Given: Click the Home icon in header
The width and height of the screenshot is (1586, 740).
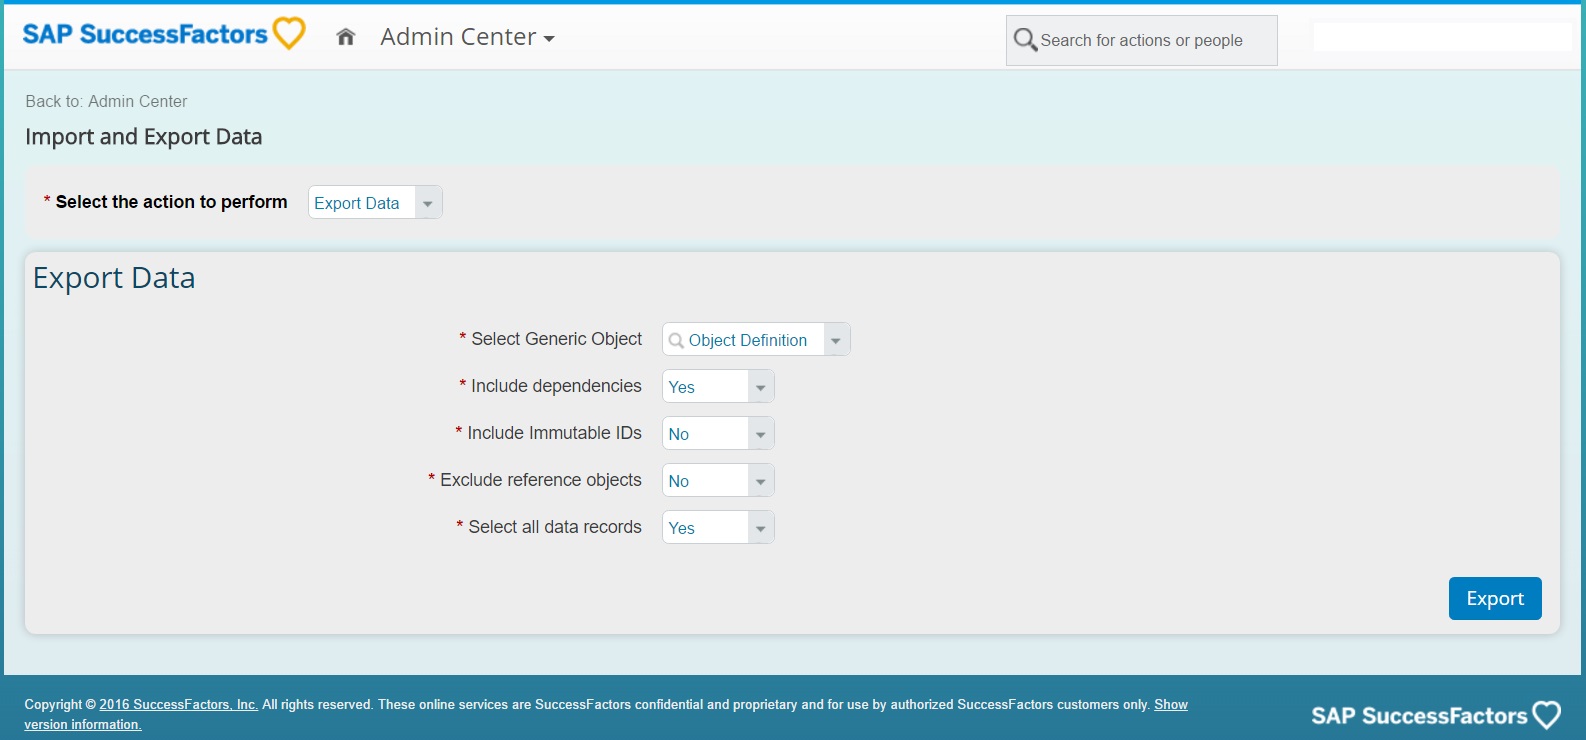Looking at the screenshot, I should pyautogui.click(x=346, y=37).
